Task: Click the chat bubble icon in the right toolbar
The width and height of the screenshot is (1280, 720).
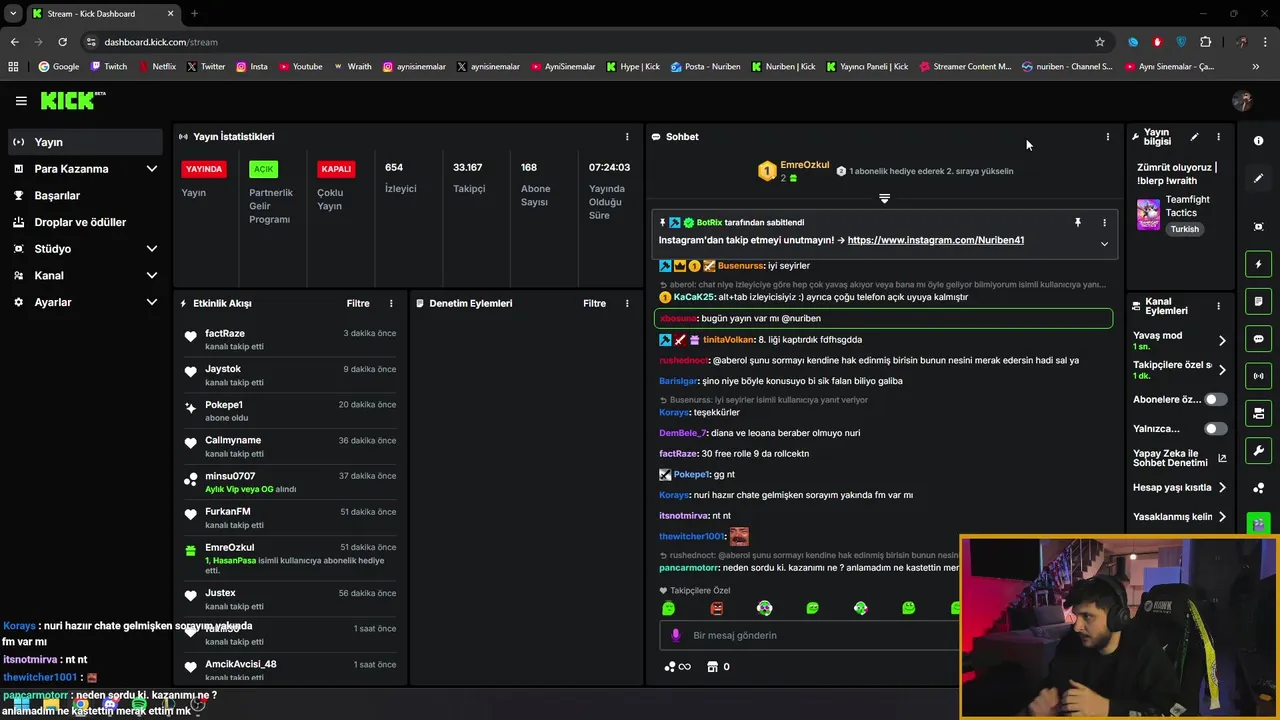Action: tap(1258, 339)
